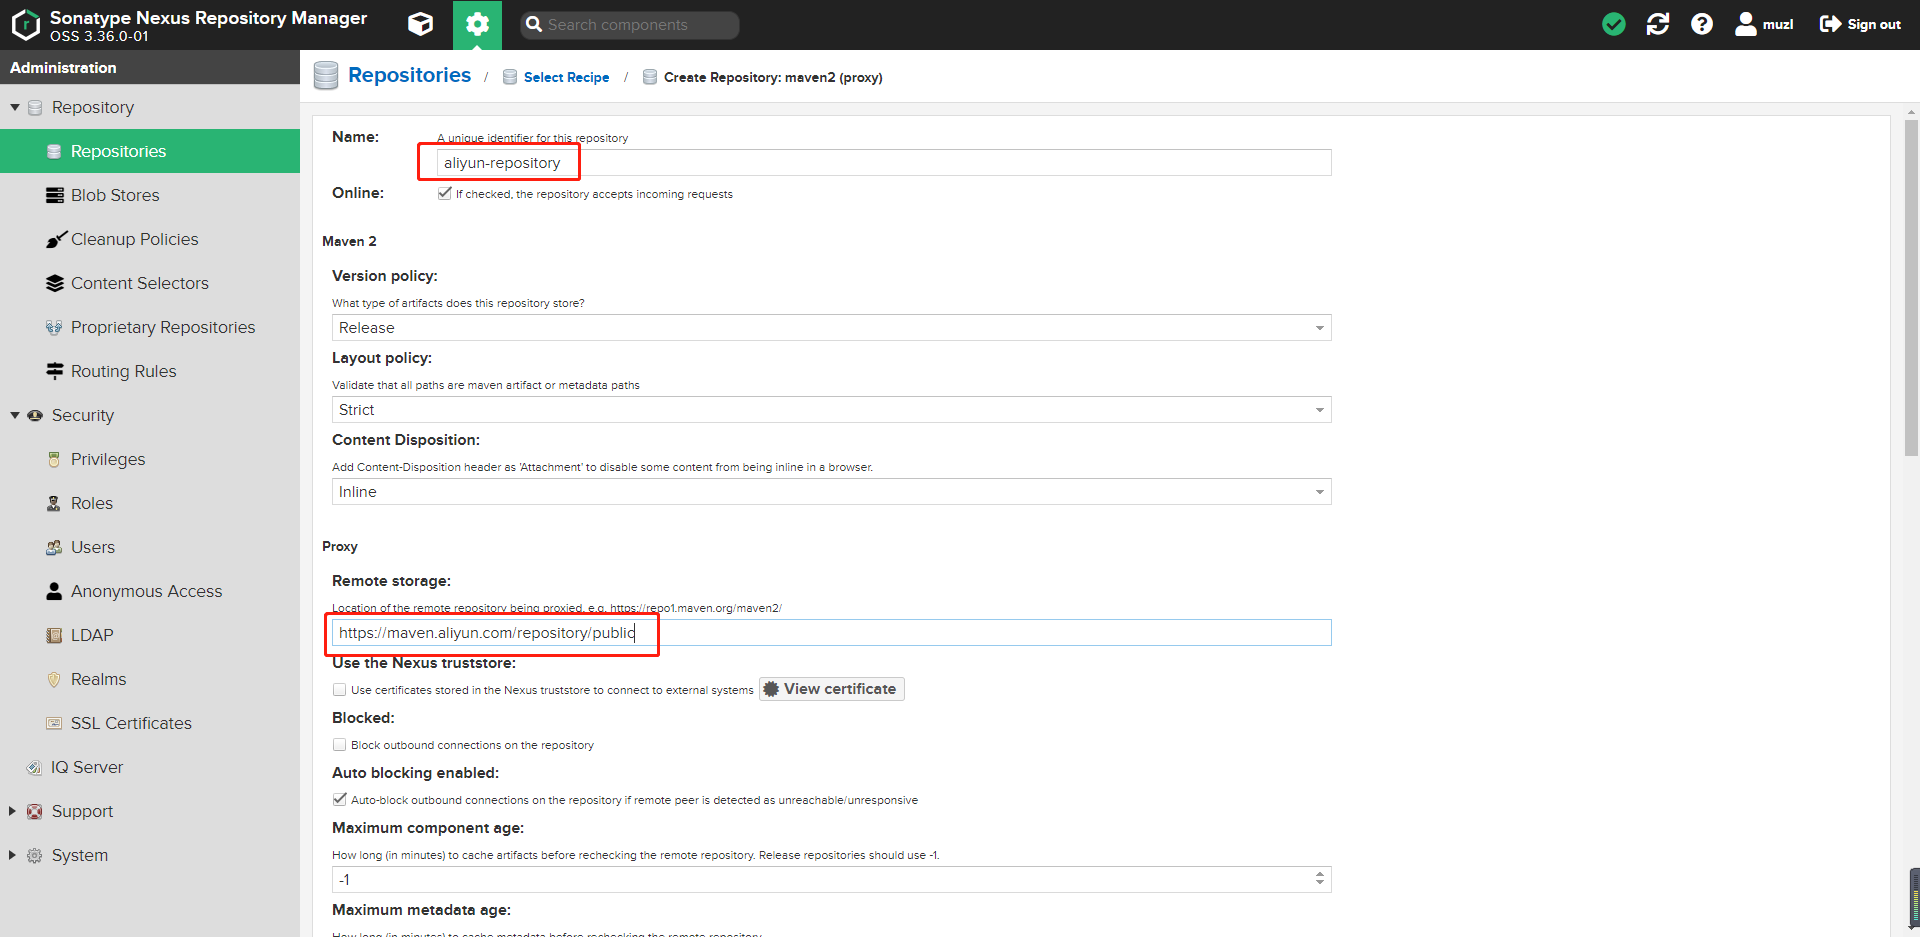1920x937 pixels.
Task: Open the Version policy Release dropdown
Action: 831,327
